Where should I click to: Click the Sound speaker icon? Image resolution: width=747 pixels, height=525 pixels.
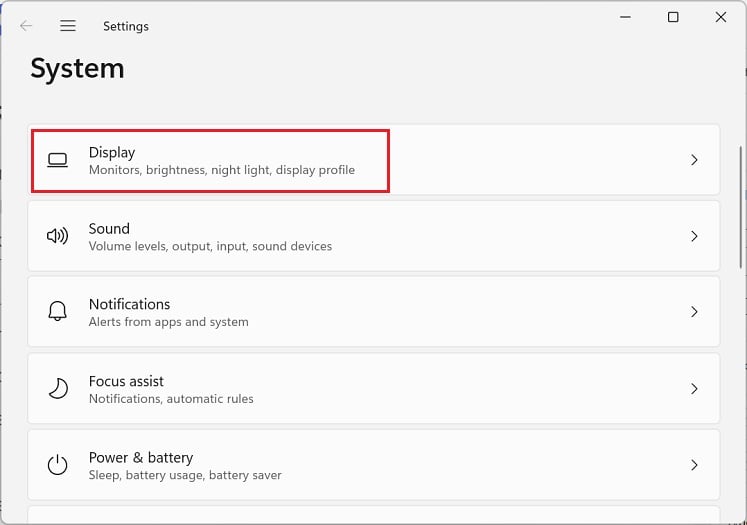[x=57, y=236]
